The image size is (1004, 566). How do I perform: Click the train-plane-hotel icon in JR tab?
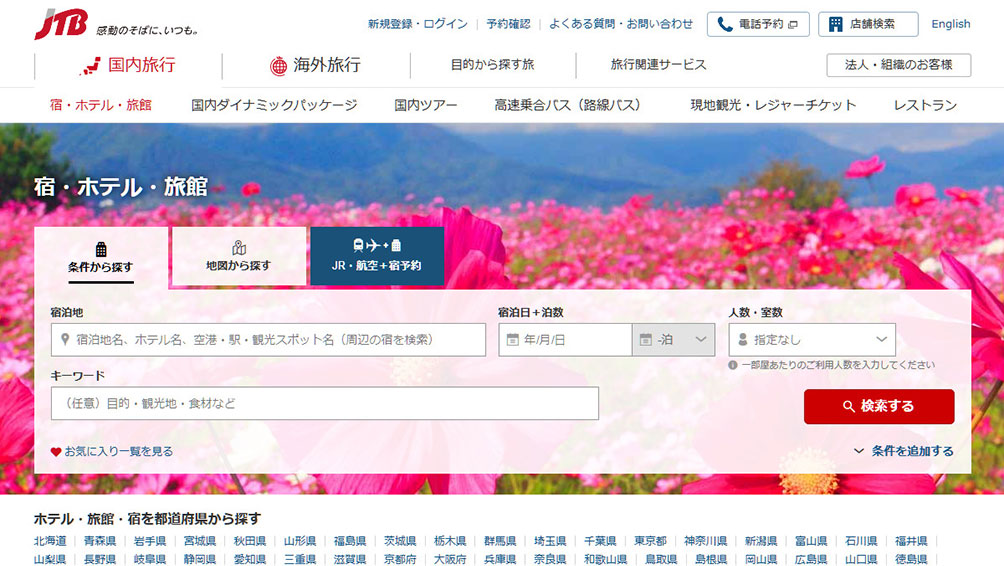click(377, 245)
